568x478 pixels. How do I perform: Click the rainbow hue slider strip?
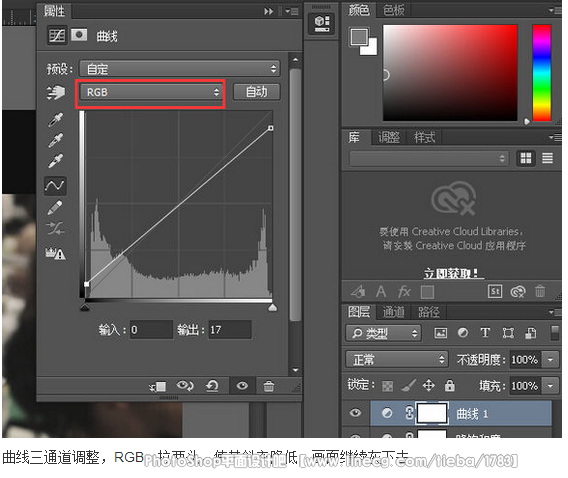(542, 73)
